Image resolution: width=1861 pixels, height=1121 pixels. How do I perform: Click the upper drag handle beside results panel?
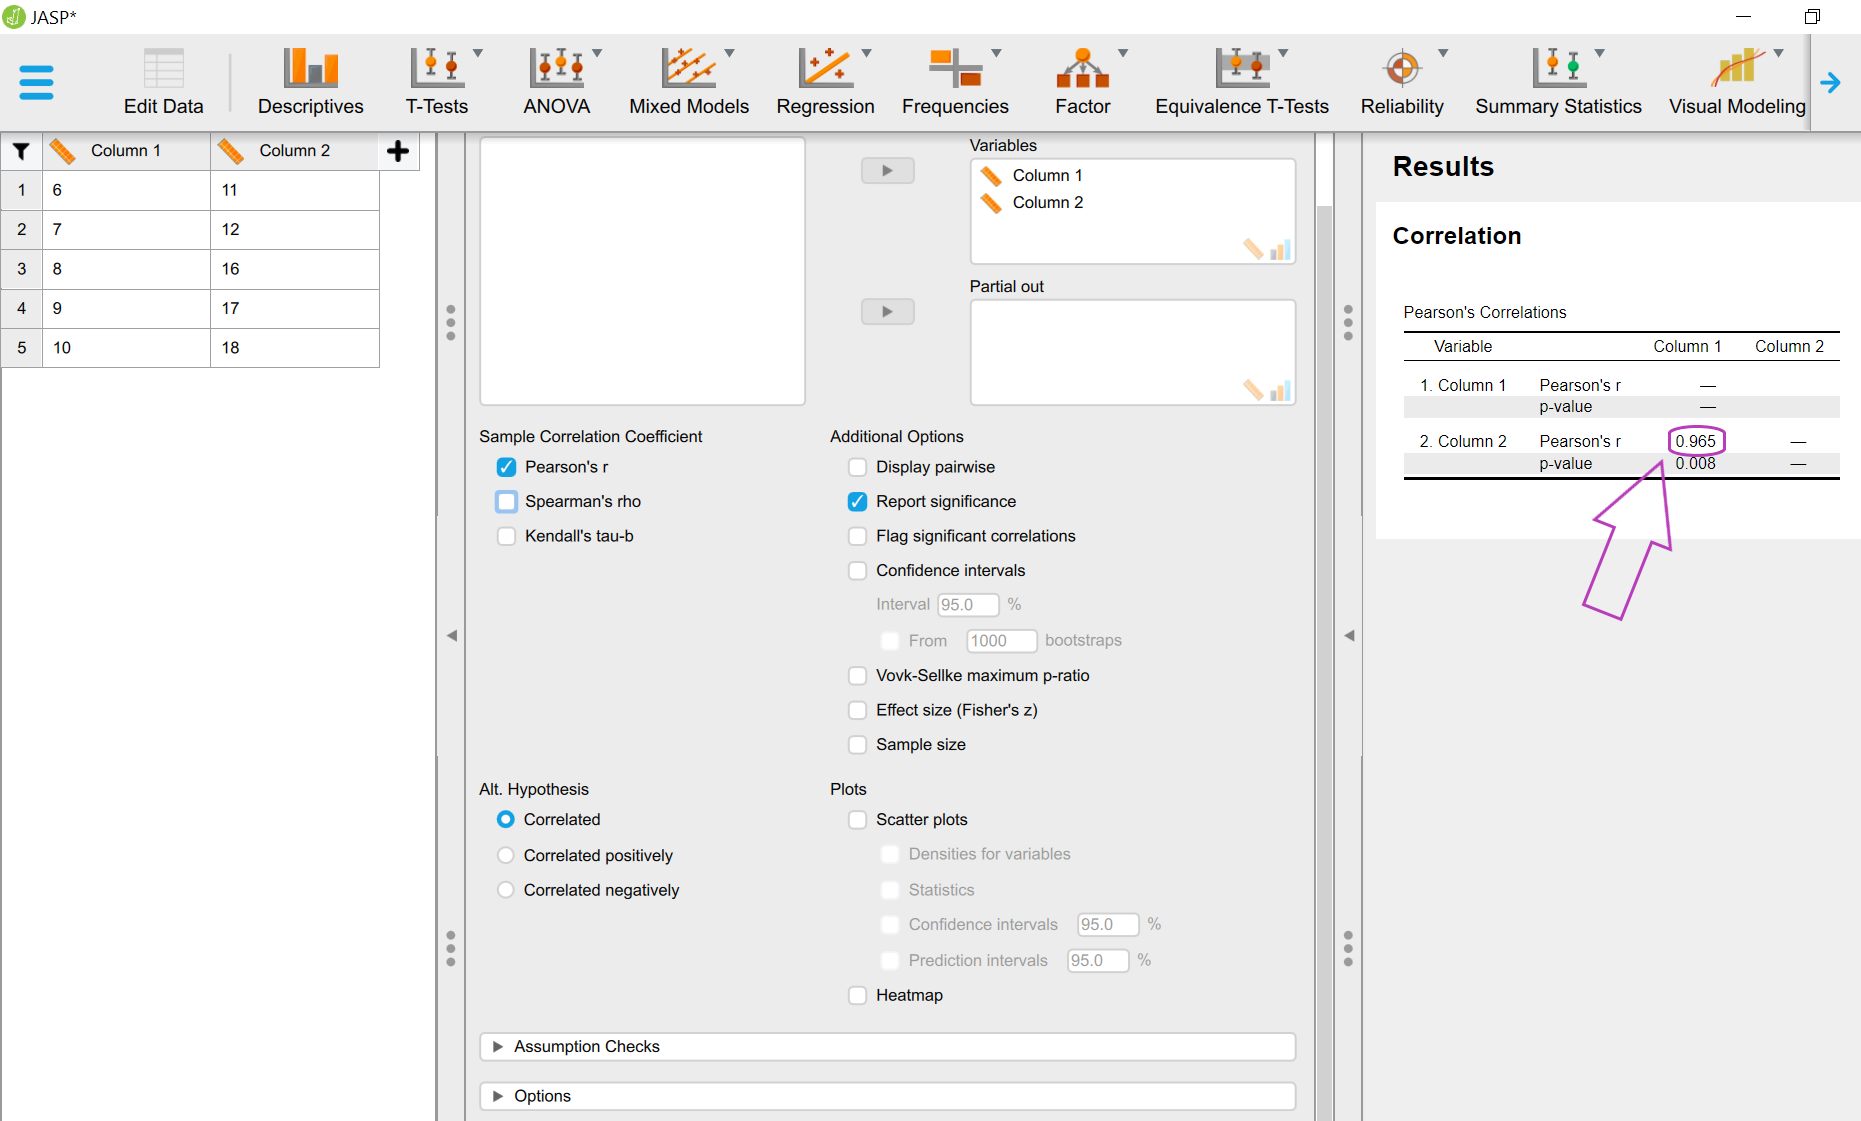[1348, 322]
